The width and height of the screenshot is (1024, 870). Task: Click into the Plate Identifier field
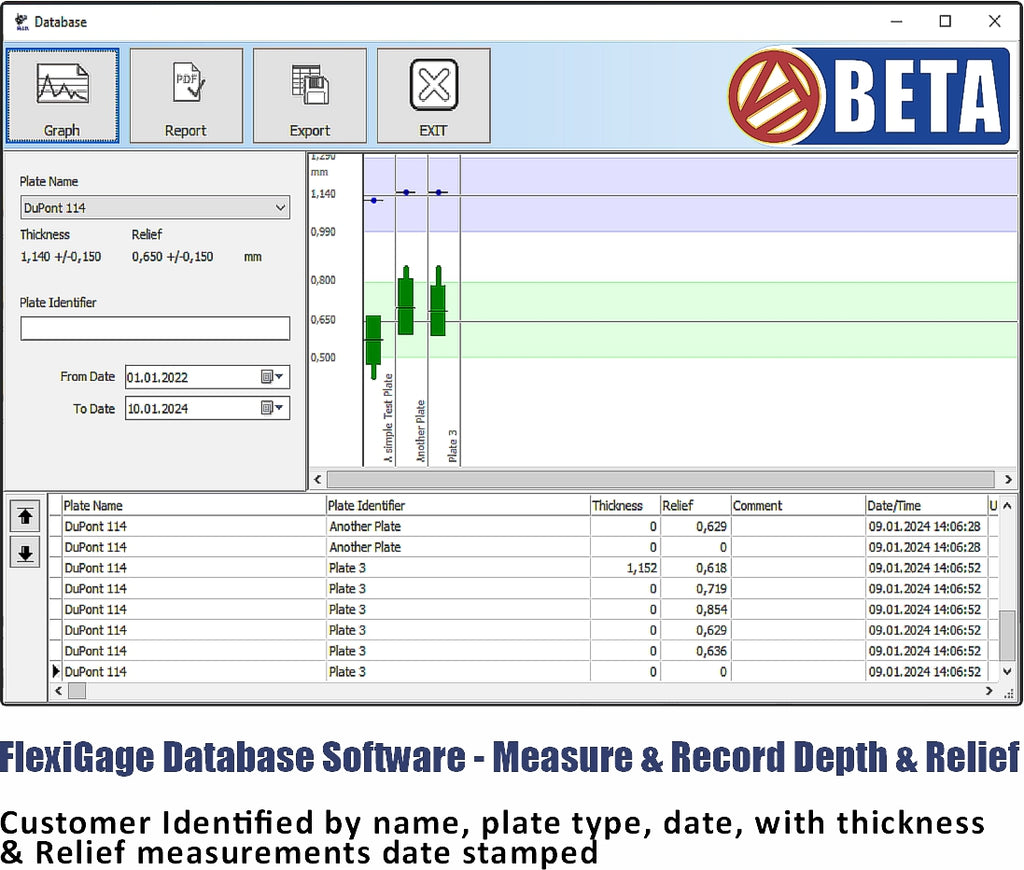[x=155, y=329]
